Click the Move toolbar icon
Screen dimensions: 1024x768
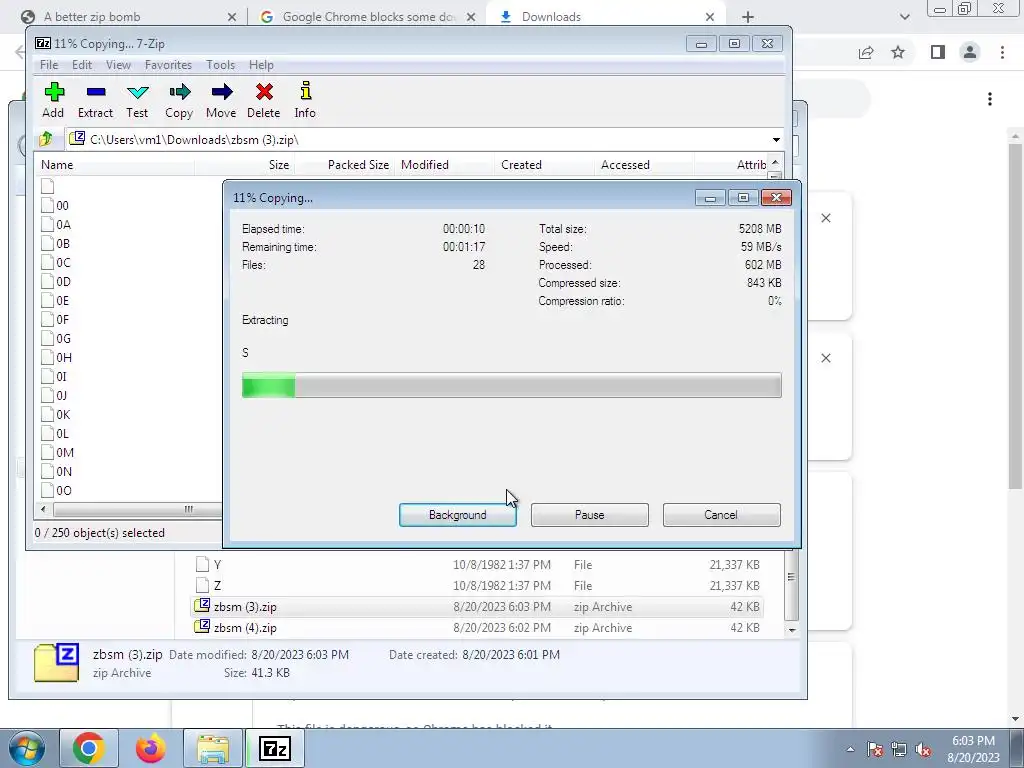click(x=221, y=92)
